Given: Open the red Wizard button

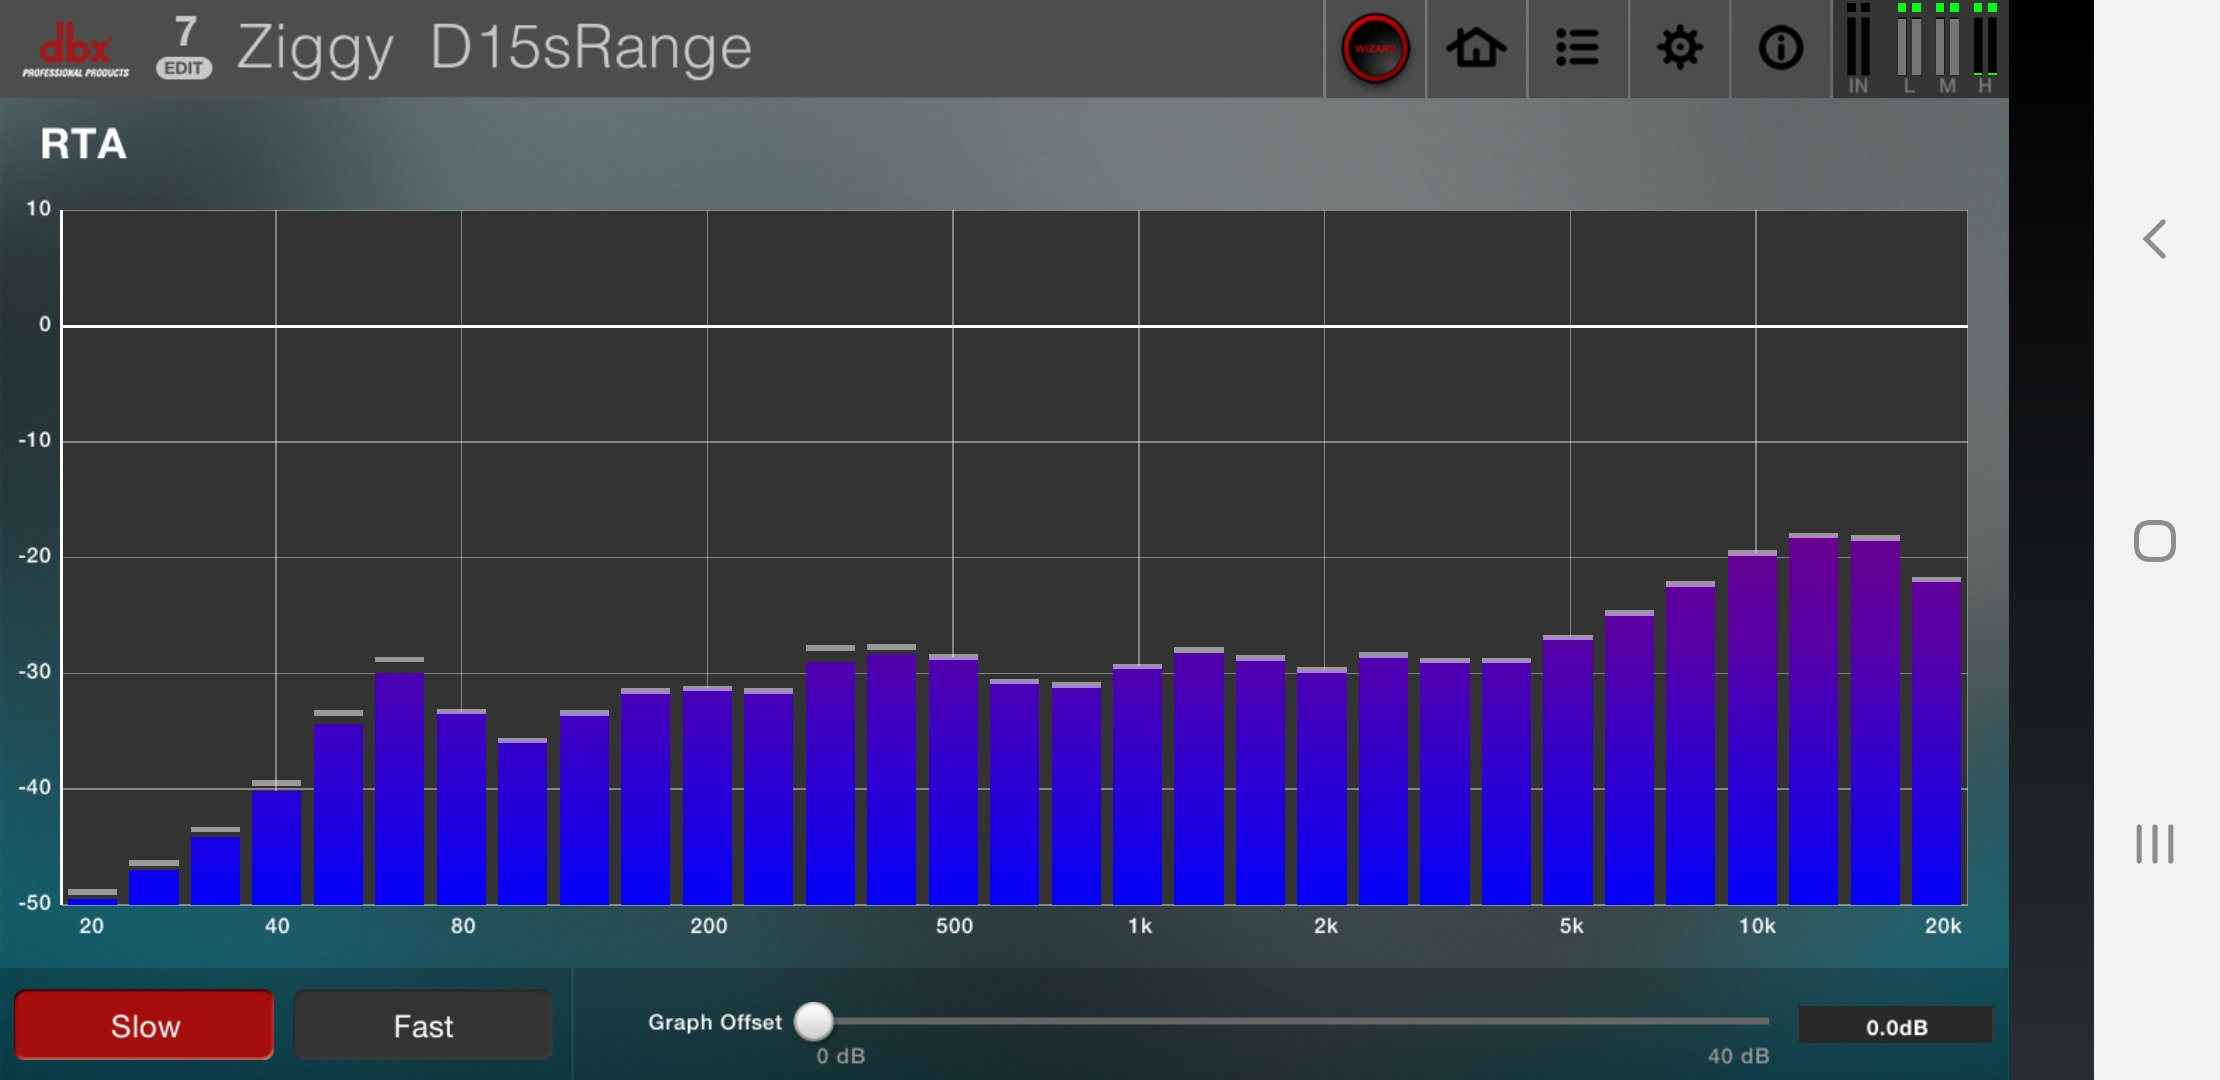Looking at the screenshot, I should click(x=1375, y=48).
